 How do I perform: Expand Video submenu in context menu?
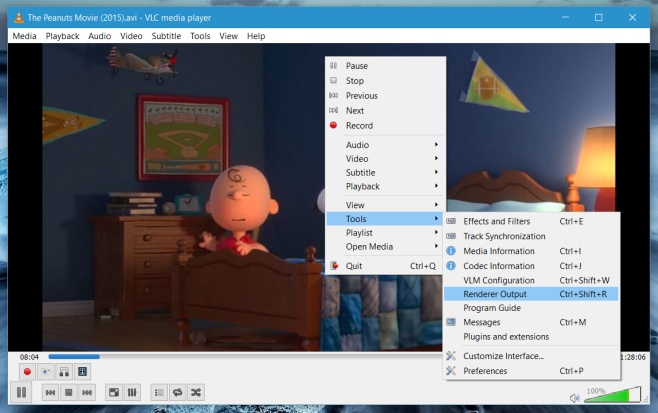(385, 159)
